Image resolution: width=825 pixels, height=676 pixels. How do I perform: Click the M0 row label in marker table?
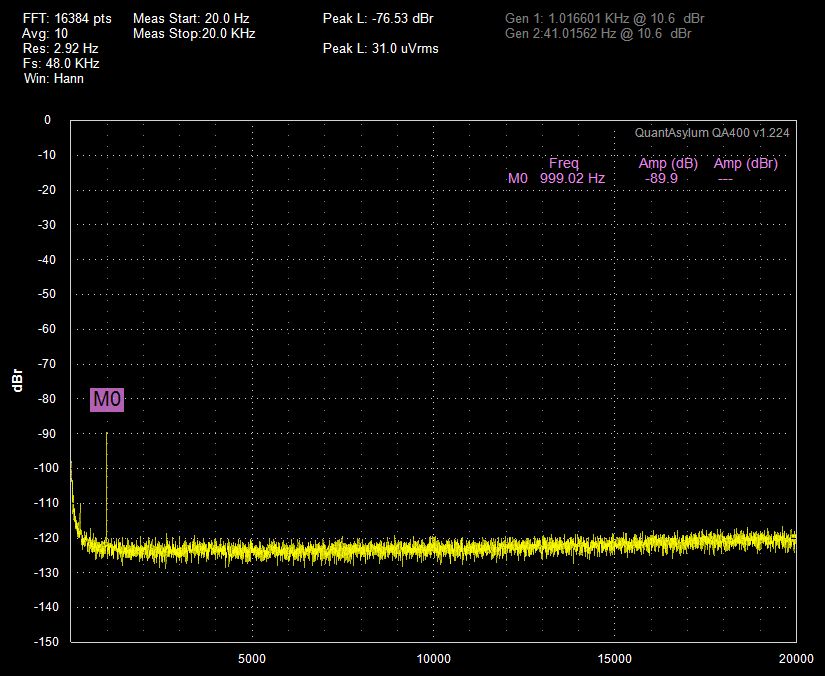(x=518, y=178)
